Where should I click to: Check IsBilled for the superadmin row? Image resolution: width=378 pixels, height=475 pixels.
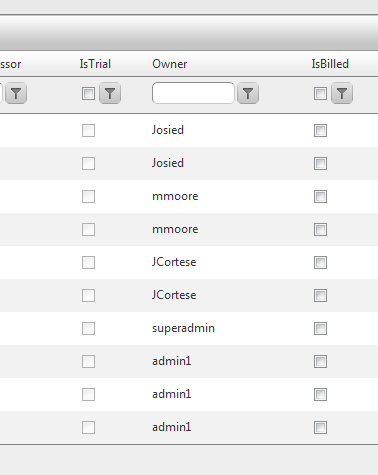[320, 328]
